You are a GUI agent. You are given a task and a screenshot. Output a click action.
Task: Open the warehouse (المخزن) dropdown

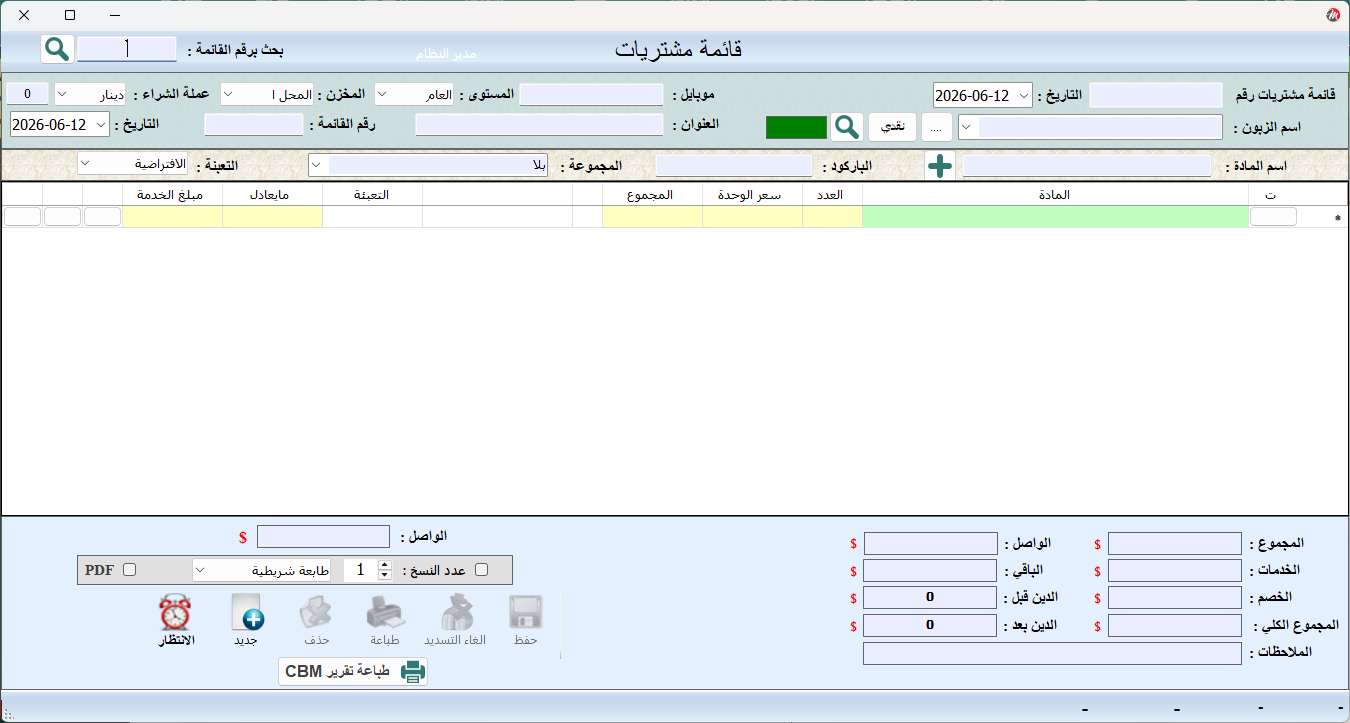[x=228, y=94]
